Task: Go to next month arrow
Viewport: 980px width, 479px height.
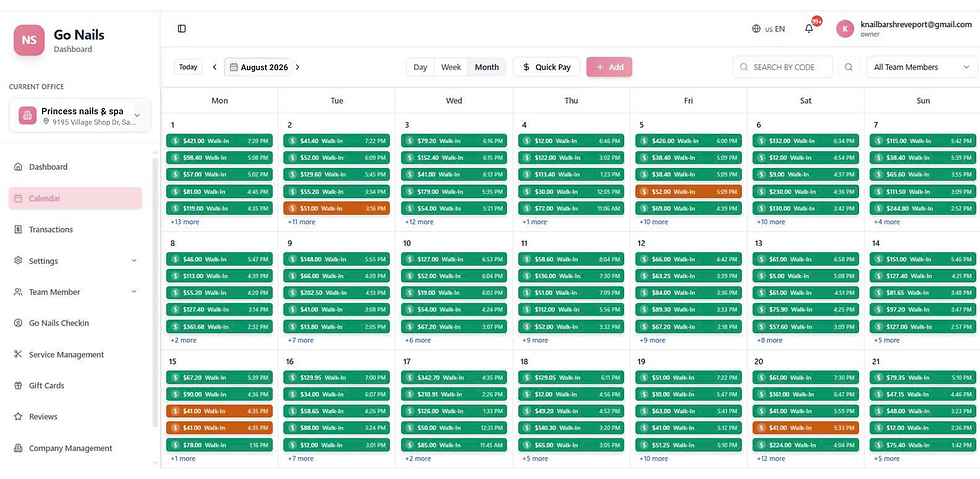Action: (298, 67)
